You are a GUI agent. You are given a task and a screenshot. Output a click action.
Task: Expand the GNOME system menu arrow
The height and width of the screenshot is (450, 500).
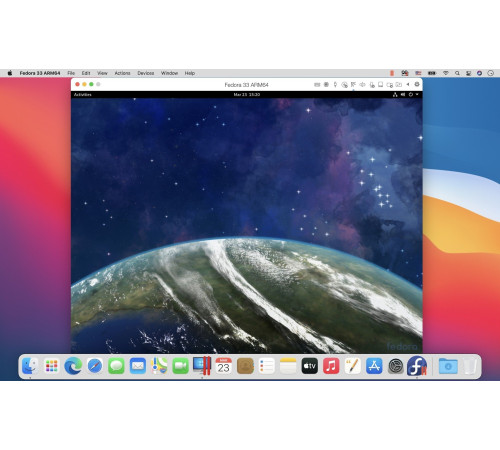417,95
